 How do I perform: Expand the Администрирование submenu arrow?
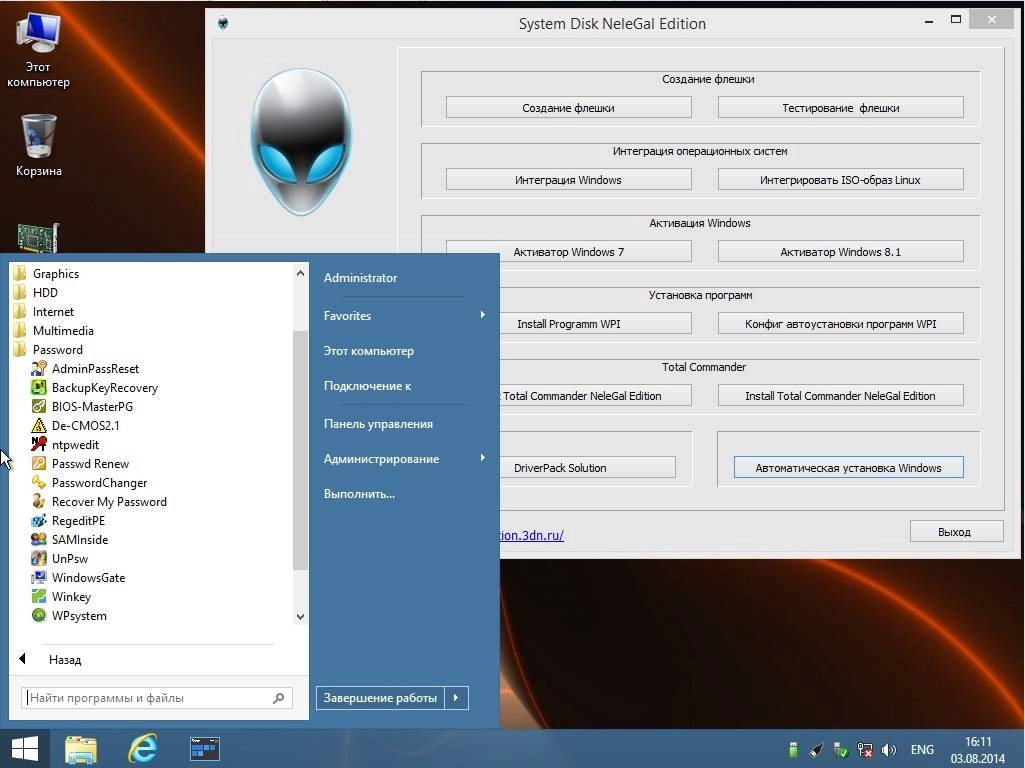tap(482, 458)
